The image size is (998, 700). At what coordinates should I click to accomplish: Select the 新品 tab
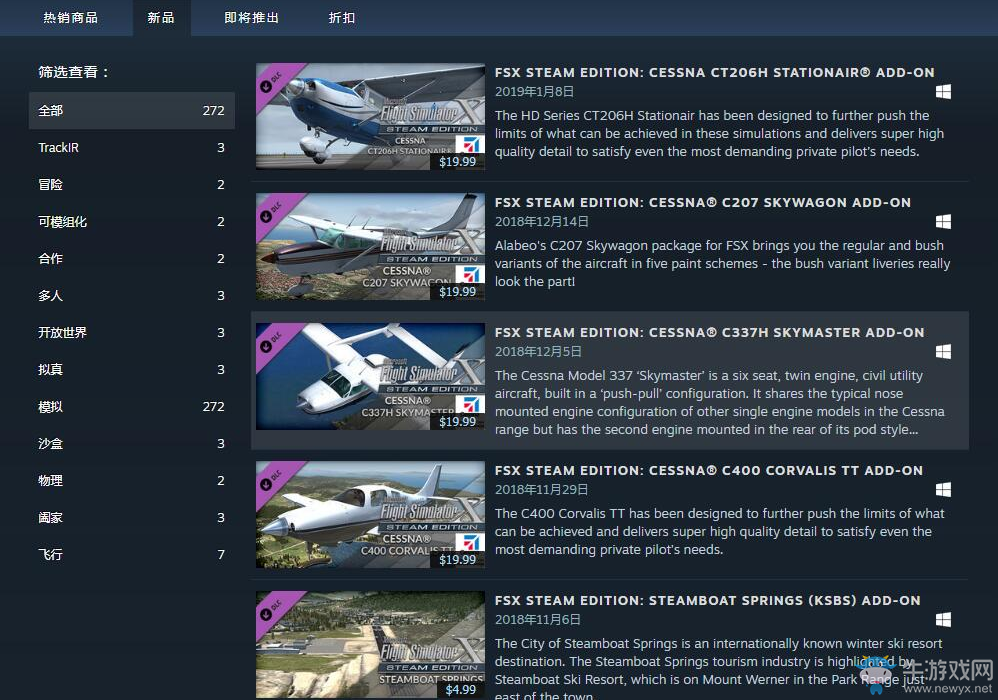(161, 18)
